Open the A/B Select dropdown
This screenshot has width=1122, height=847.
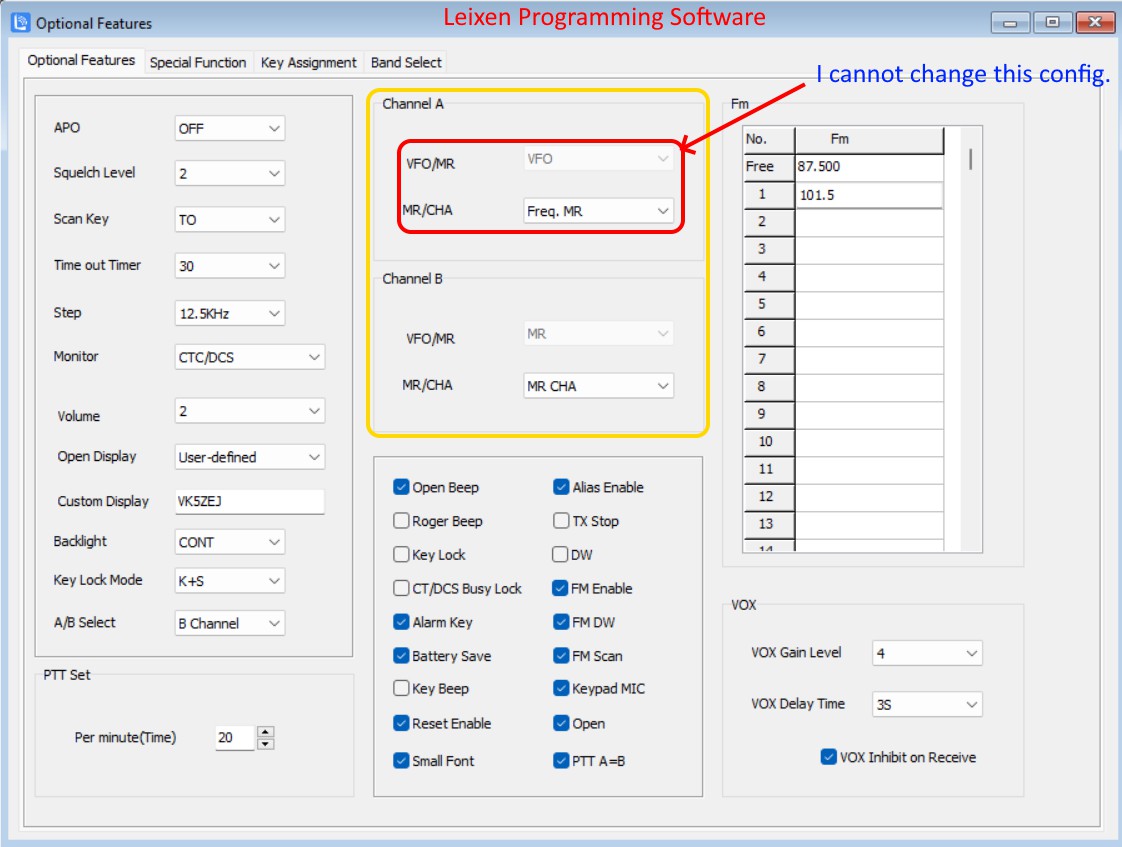click(x=230, y=623)
